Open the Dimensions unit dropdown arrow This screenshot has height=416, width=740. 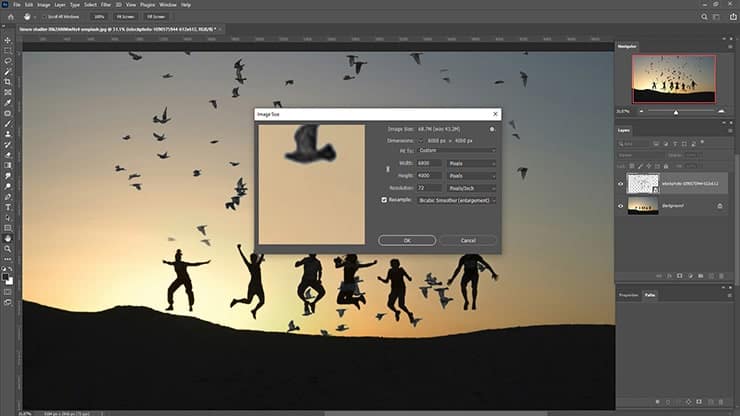420,141
